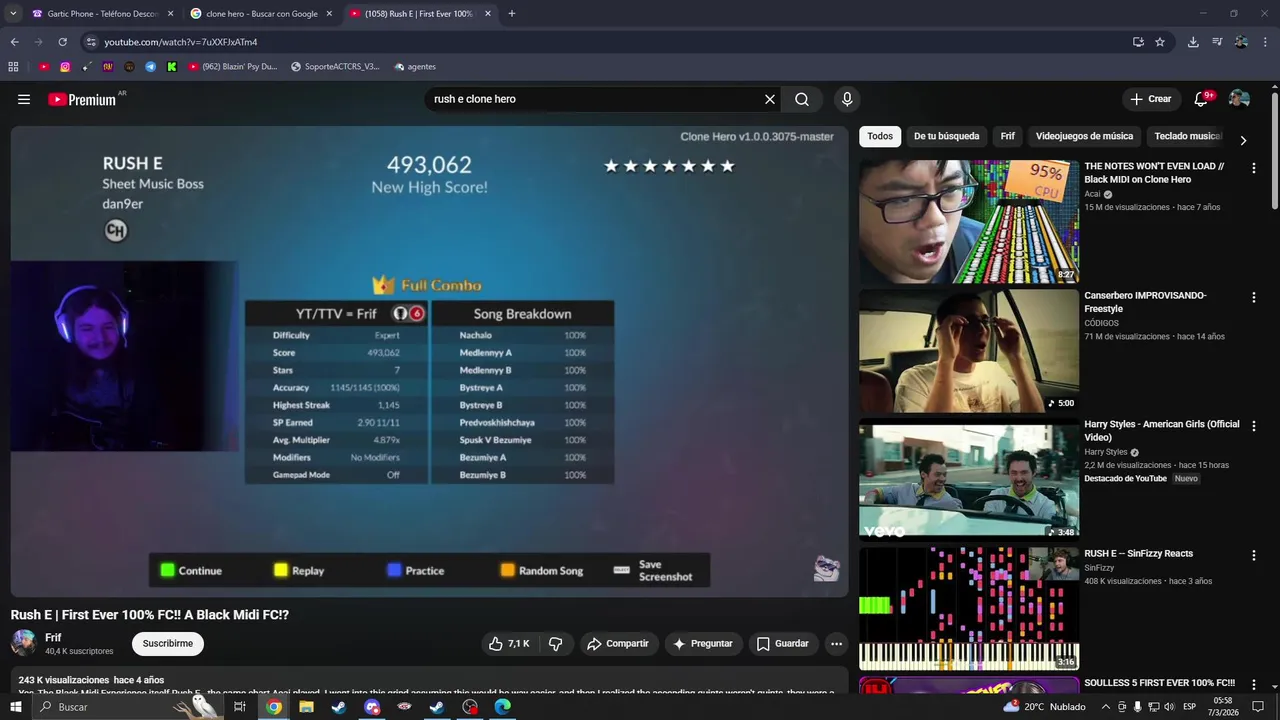Click the page vertical scrollbar
1280x720 pixels.
pos(1275,150)
